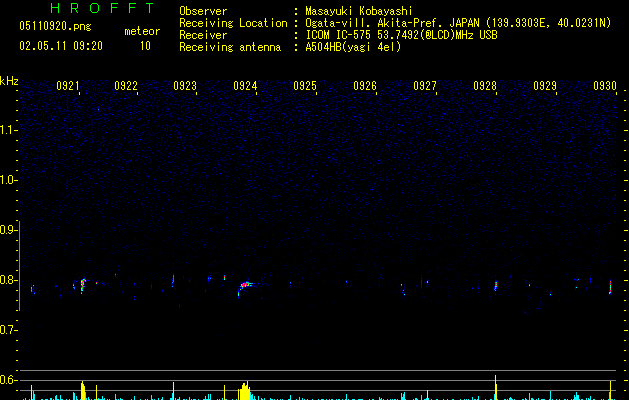Screen dimensions: 629x400
Task: Click the 0.6 kHz axis label
Action: click(x=8, y=380)
